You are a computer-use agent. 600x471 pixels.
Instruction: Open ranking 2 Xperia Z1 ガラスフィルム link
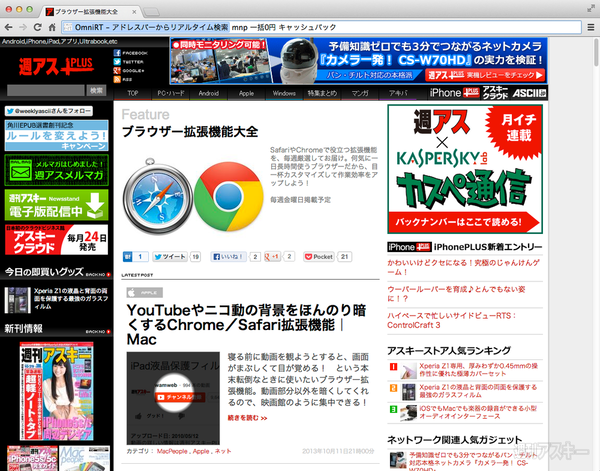[x=478, y=391]
